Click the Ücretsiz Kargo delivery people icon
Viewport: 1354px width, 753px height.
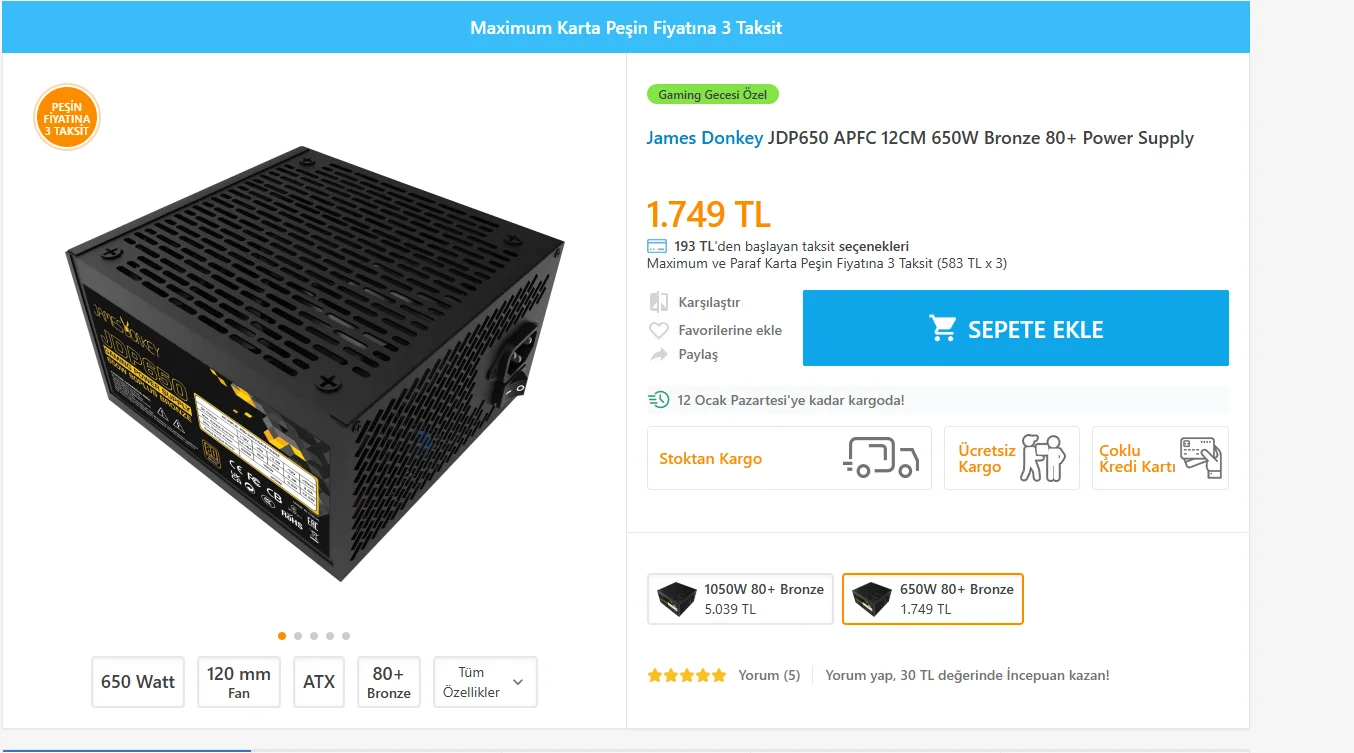click(1043, 458)
